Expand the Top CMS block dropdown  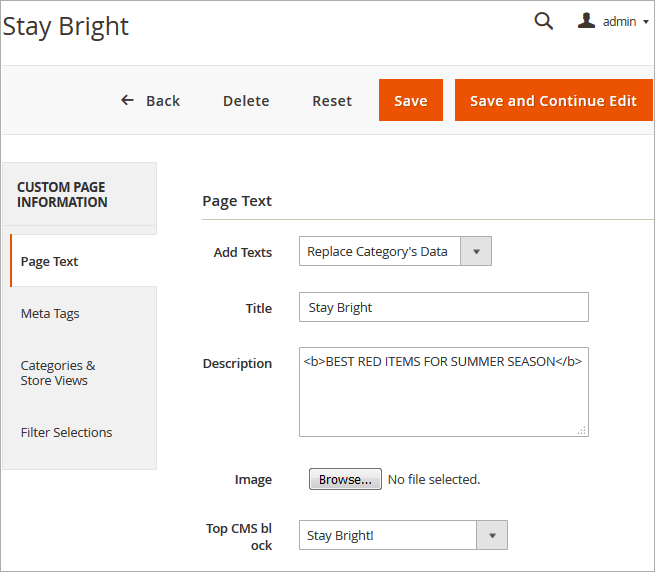(403, 536)
